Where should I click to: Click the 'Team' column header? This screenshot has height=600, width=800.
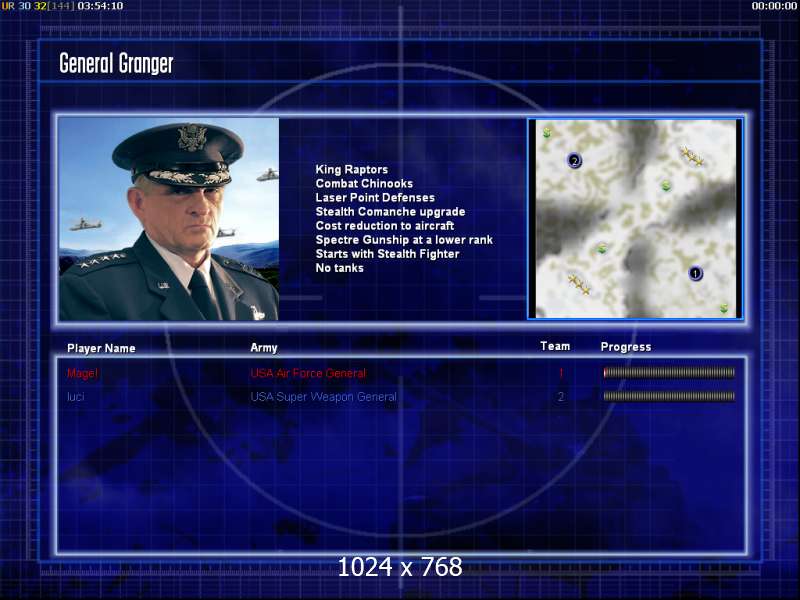pyautogui.click(x=555, y=346)
